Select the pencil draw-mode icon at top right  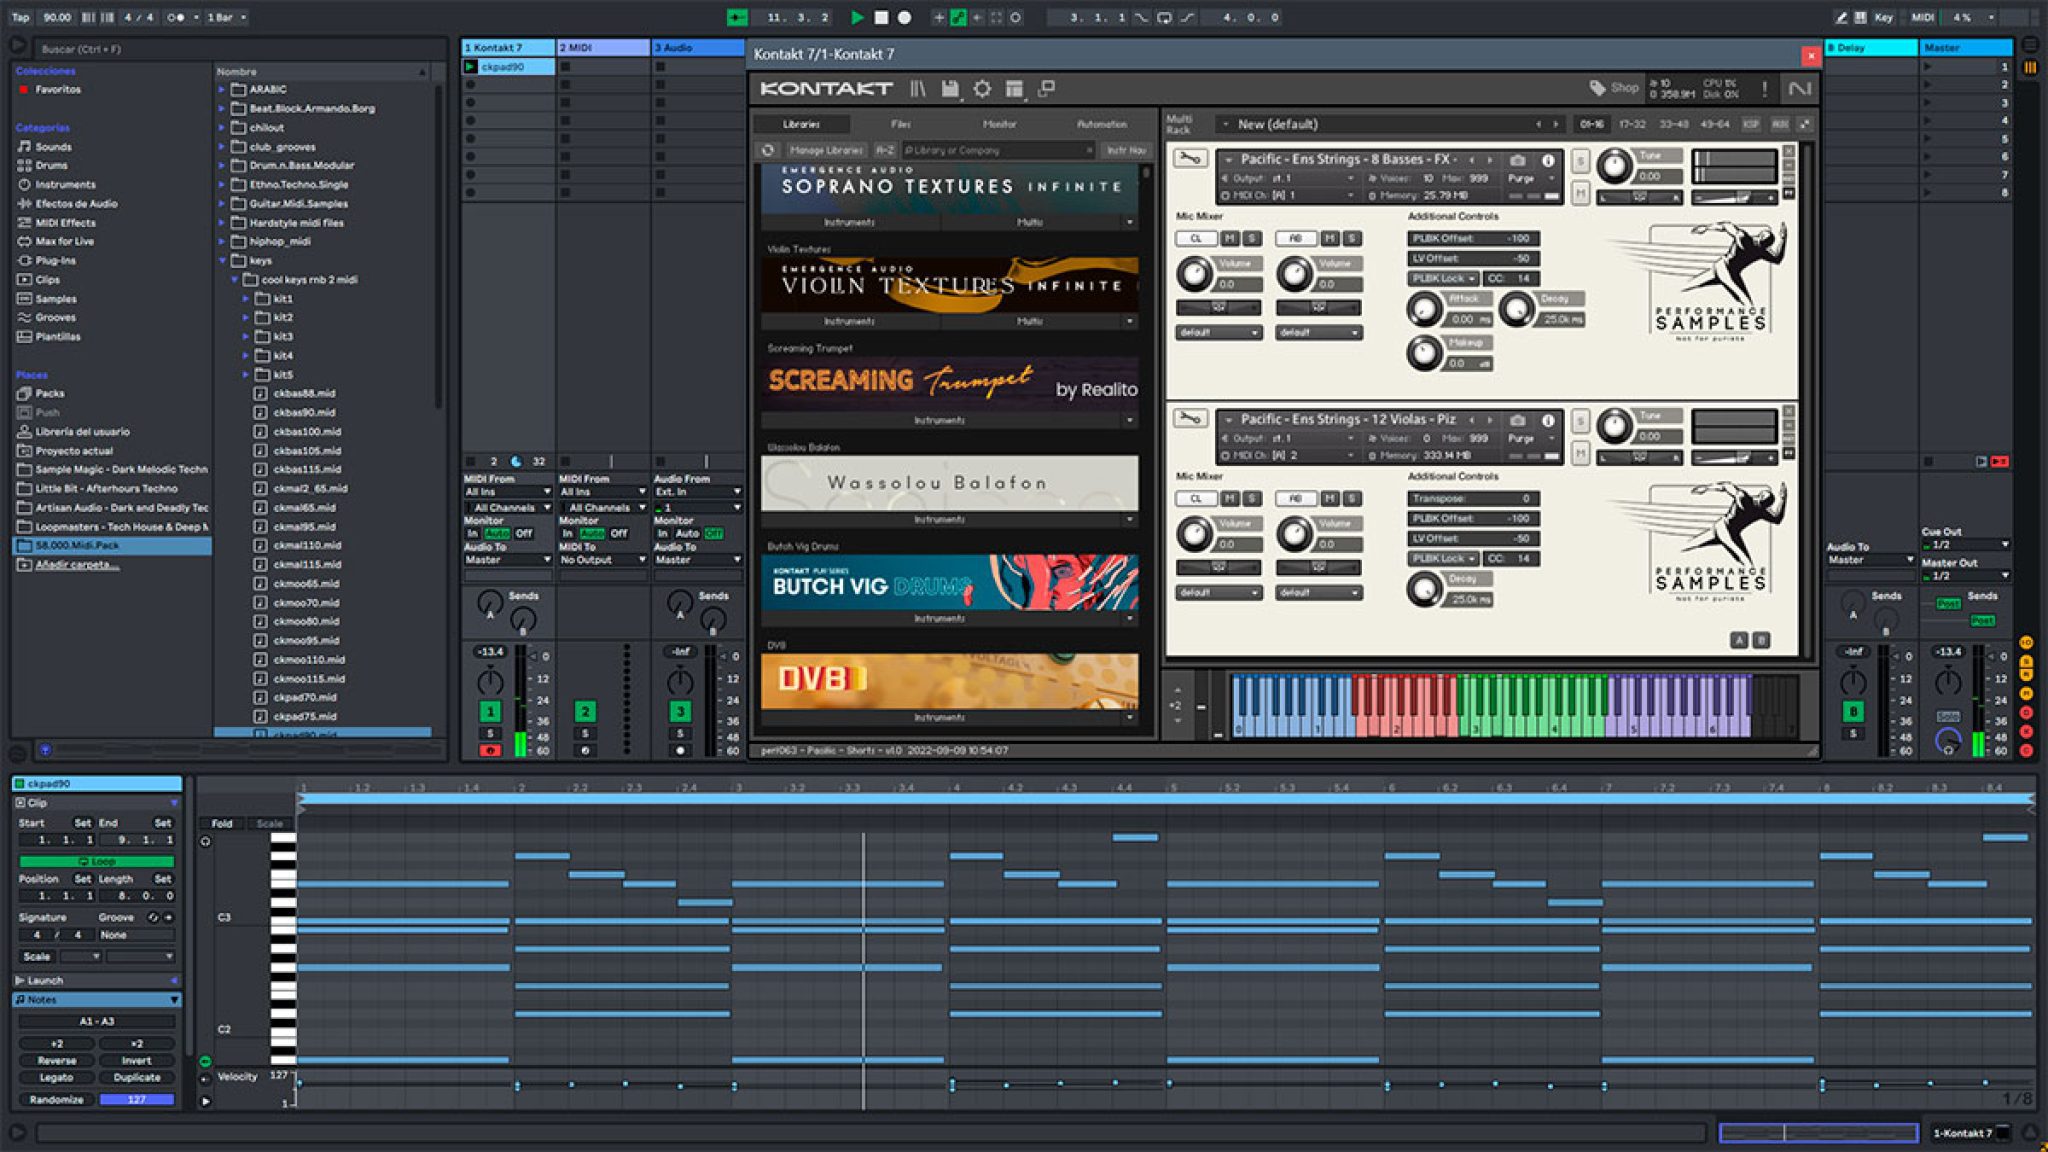(1840, 17)
